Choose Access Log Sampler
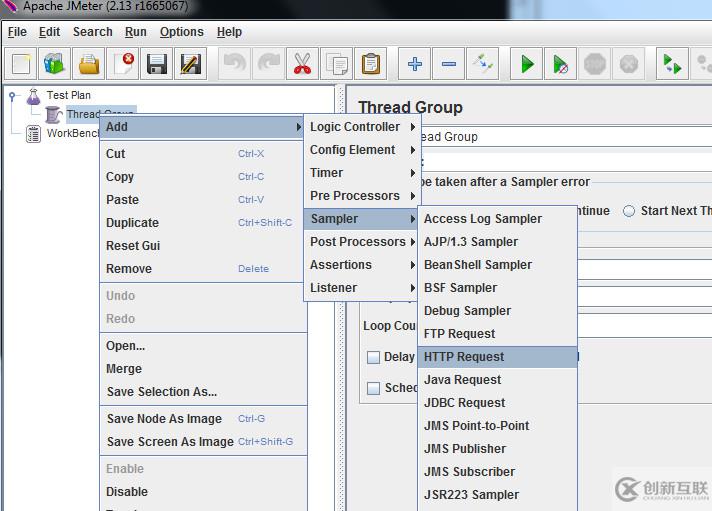This screenshot has width=712, height=511. 498,219
